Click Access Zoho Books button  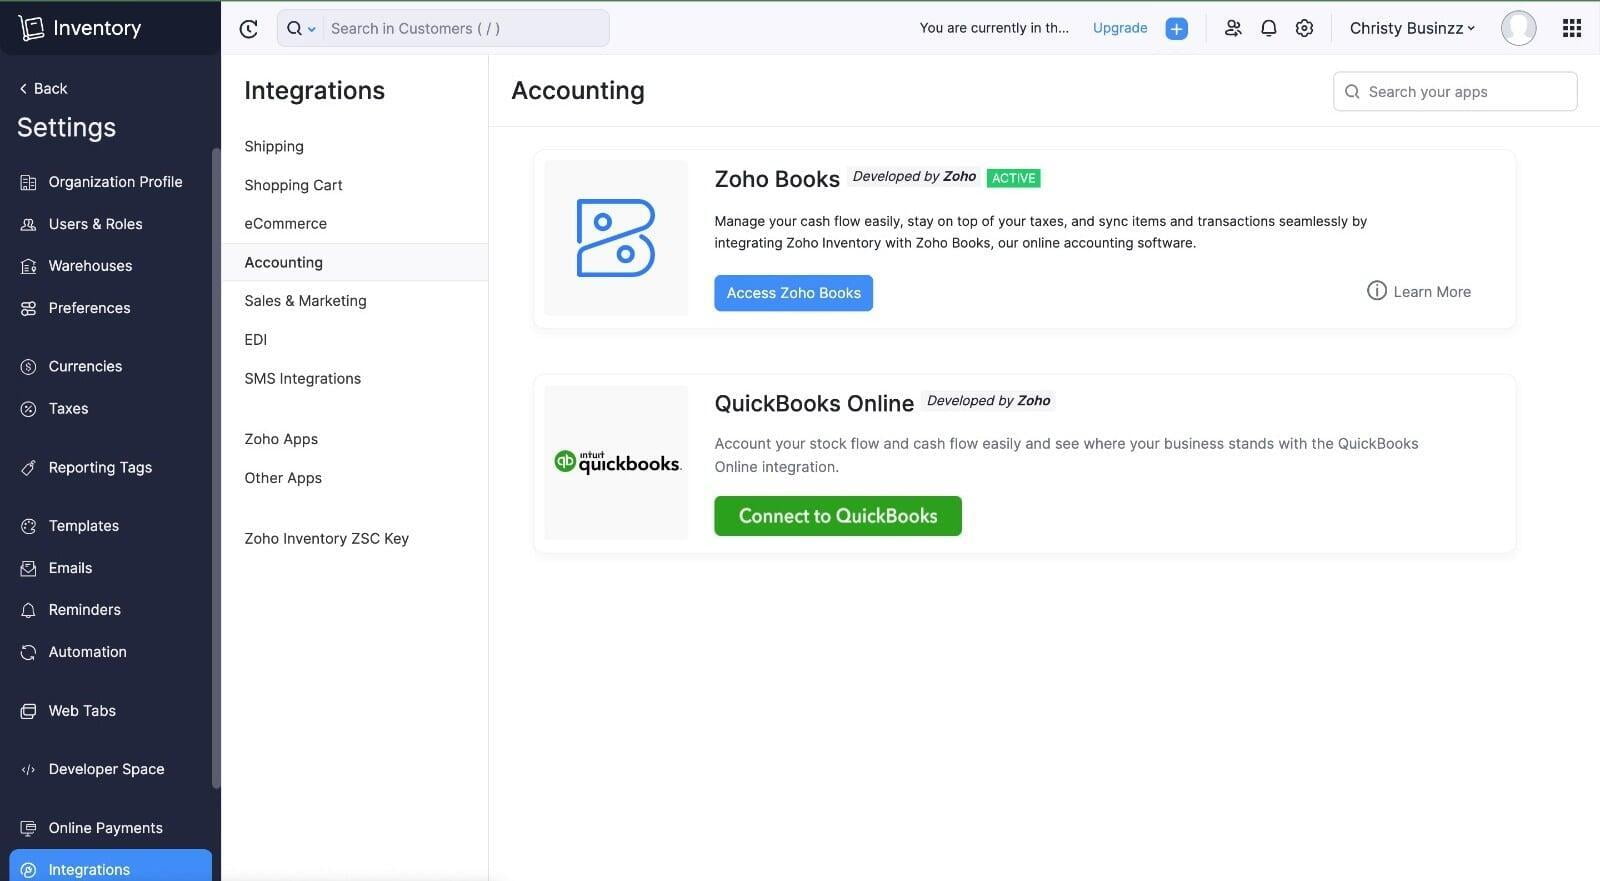[x=793, y=293]
